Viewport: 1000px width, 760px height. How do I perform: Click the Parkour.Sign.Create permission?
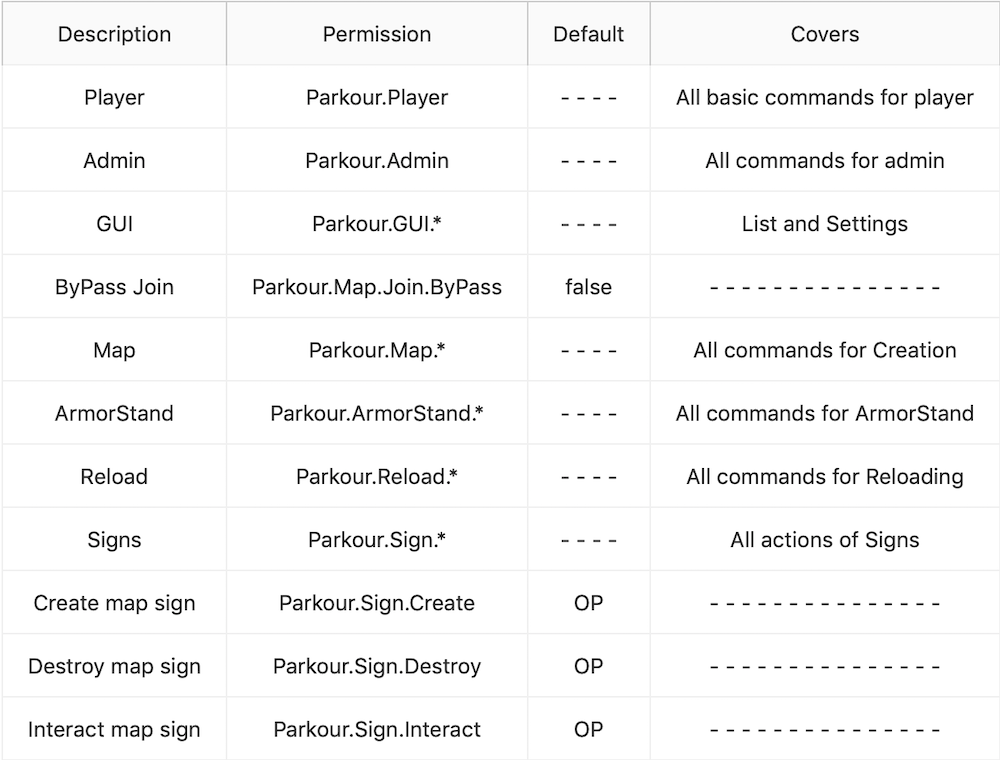[377, 603]
